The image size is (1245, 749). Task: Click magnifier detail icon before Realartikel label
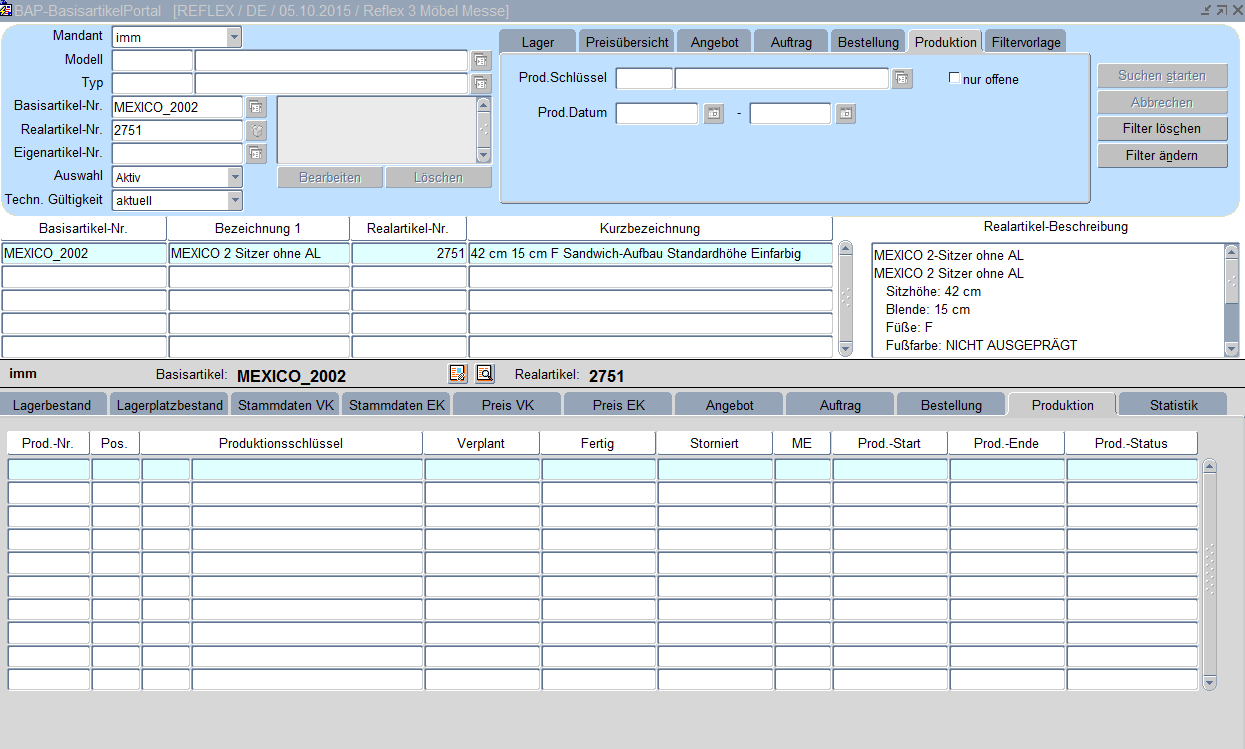(x=484, y=374)
